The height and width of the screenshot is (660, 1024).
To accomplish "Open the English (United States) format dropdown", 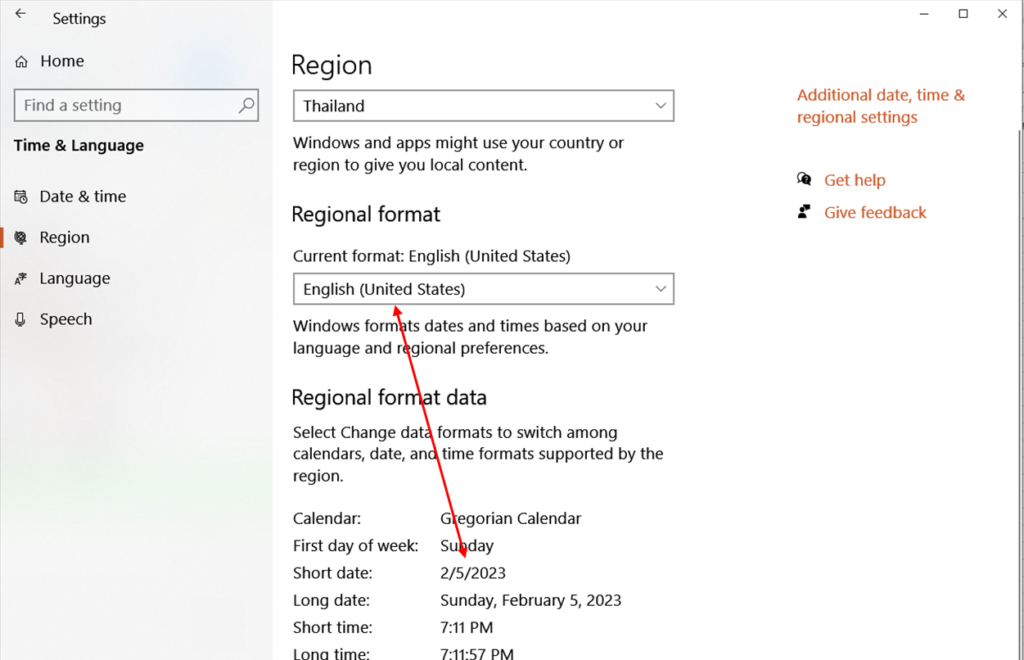I will point(483,289).
